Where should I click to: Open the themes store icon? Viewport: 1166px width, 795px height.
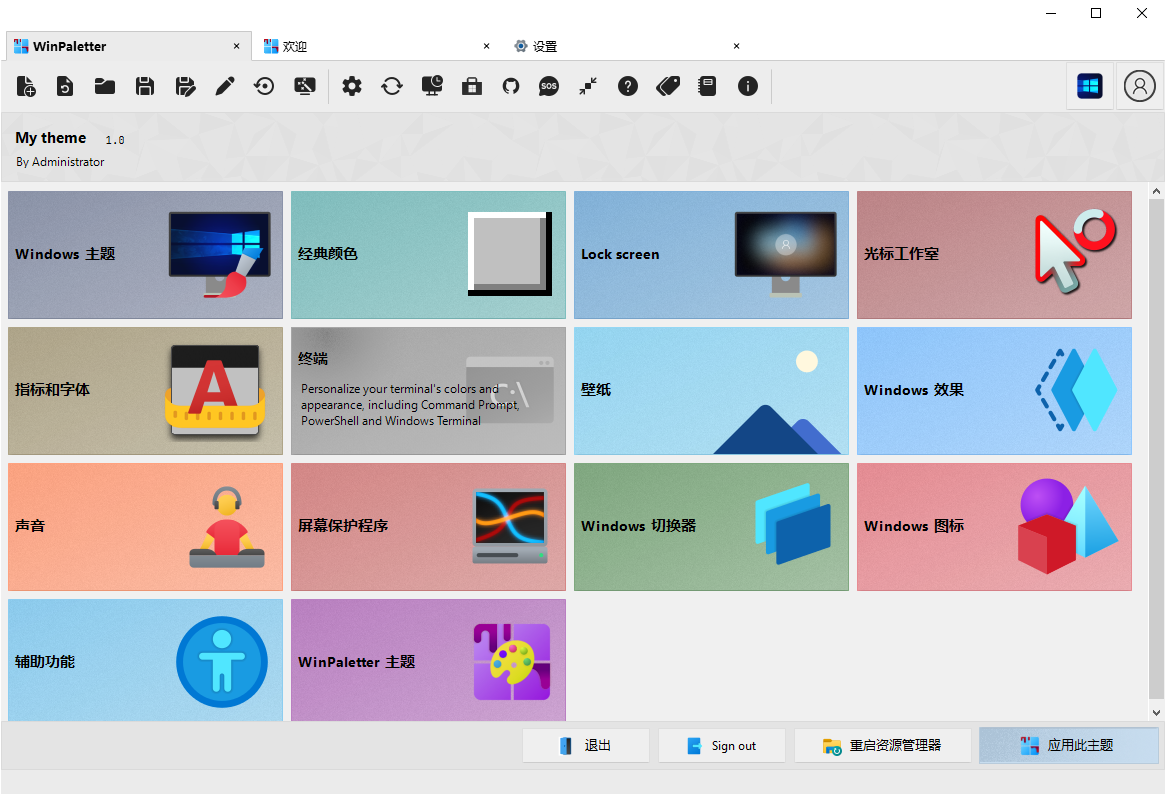(x=472, y=86)
